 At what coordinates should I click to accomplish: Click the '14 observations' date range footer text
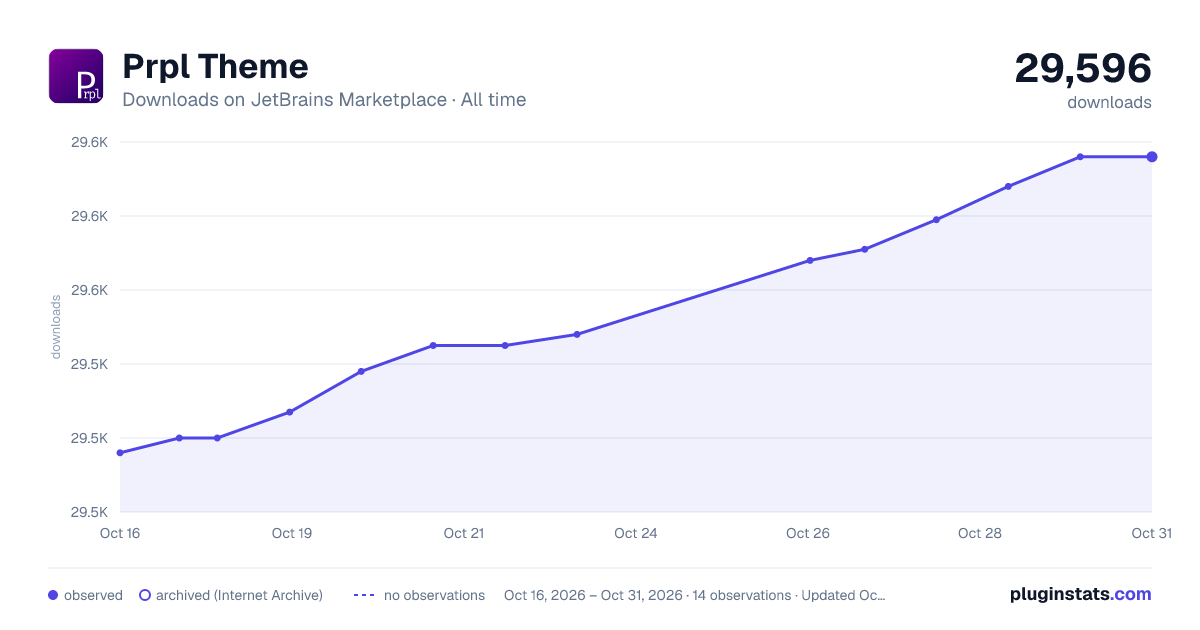pyautogui.click(x=695, y=595)
